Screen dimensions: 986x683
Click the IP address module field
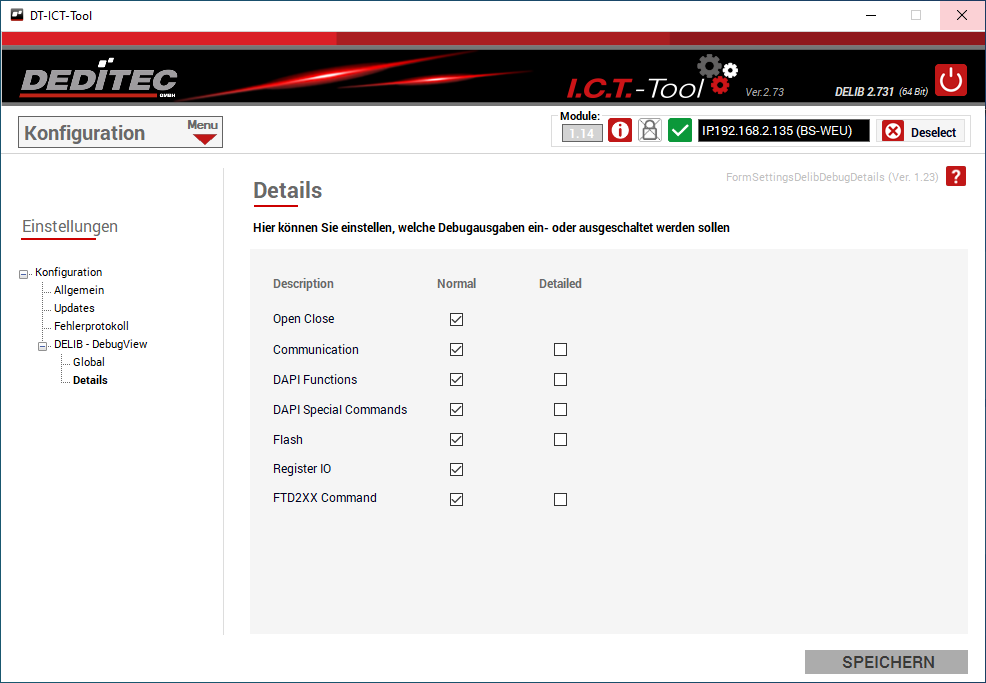click(783, 131)
